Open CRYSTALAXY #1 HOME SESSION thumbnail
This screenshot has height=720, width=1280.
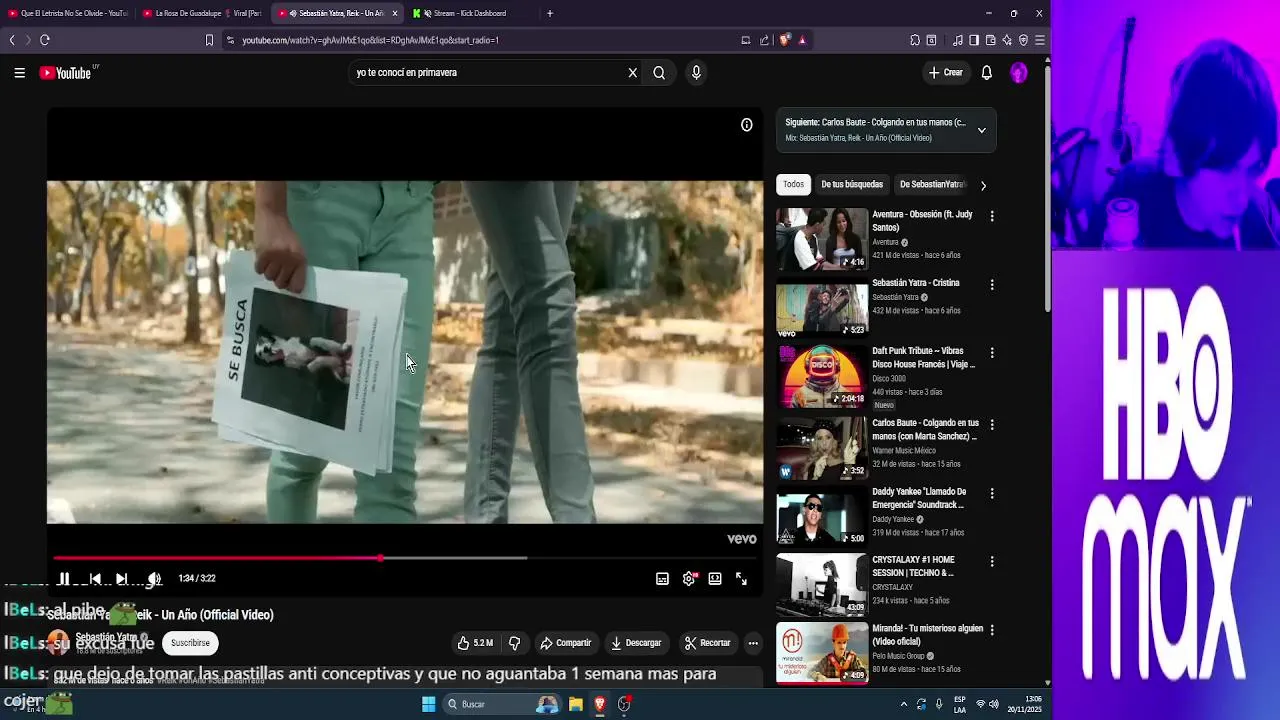pos(822,584)
